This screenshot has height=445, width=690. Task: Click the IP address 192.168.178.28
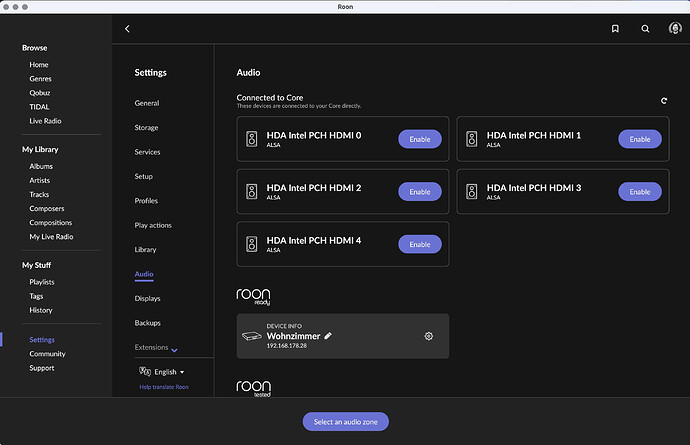click(286, 346)
